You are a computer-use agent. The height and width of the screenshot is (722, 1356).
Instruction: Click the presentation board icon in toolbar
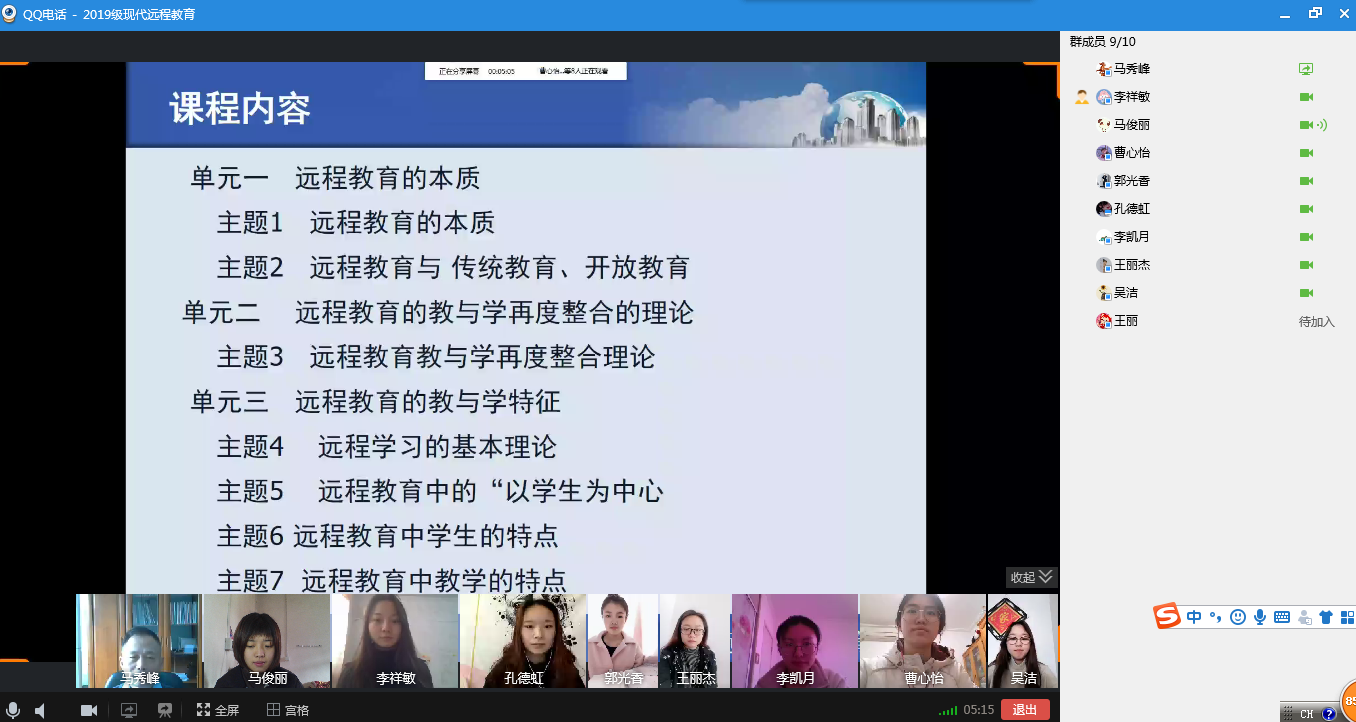pos(164,710)
